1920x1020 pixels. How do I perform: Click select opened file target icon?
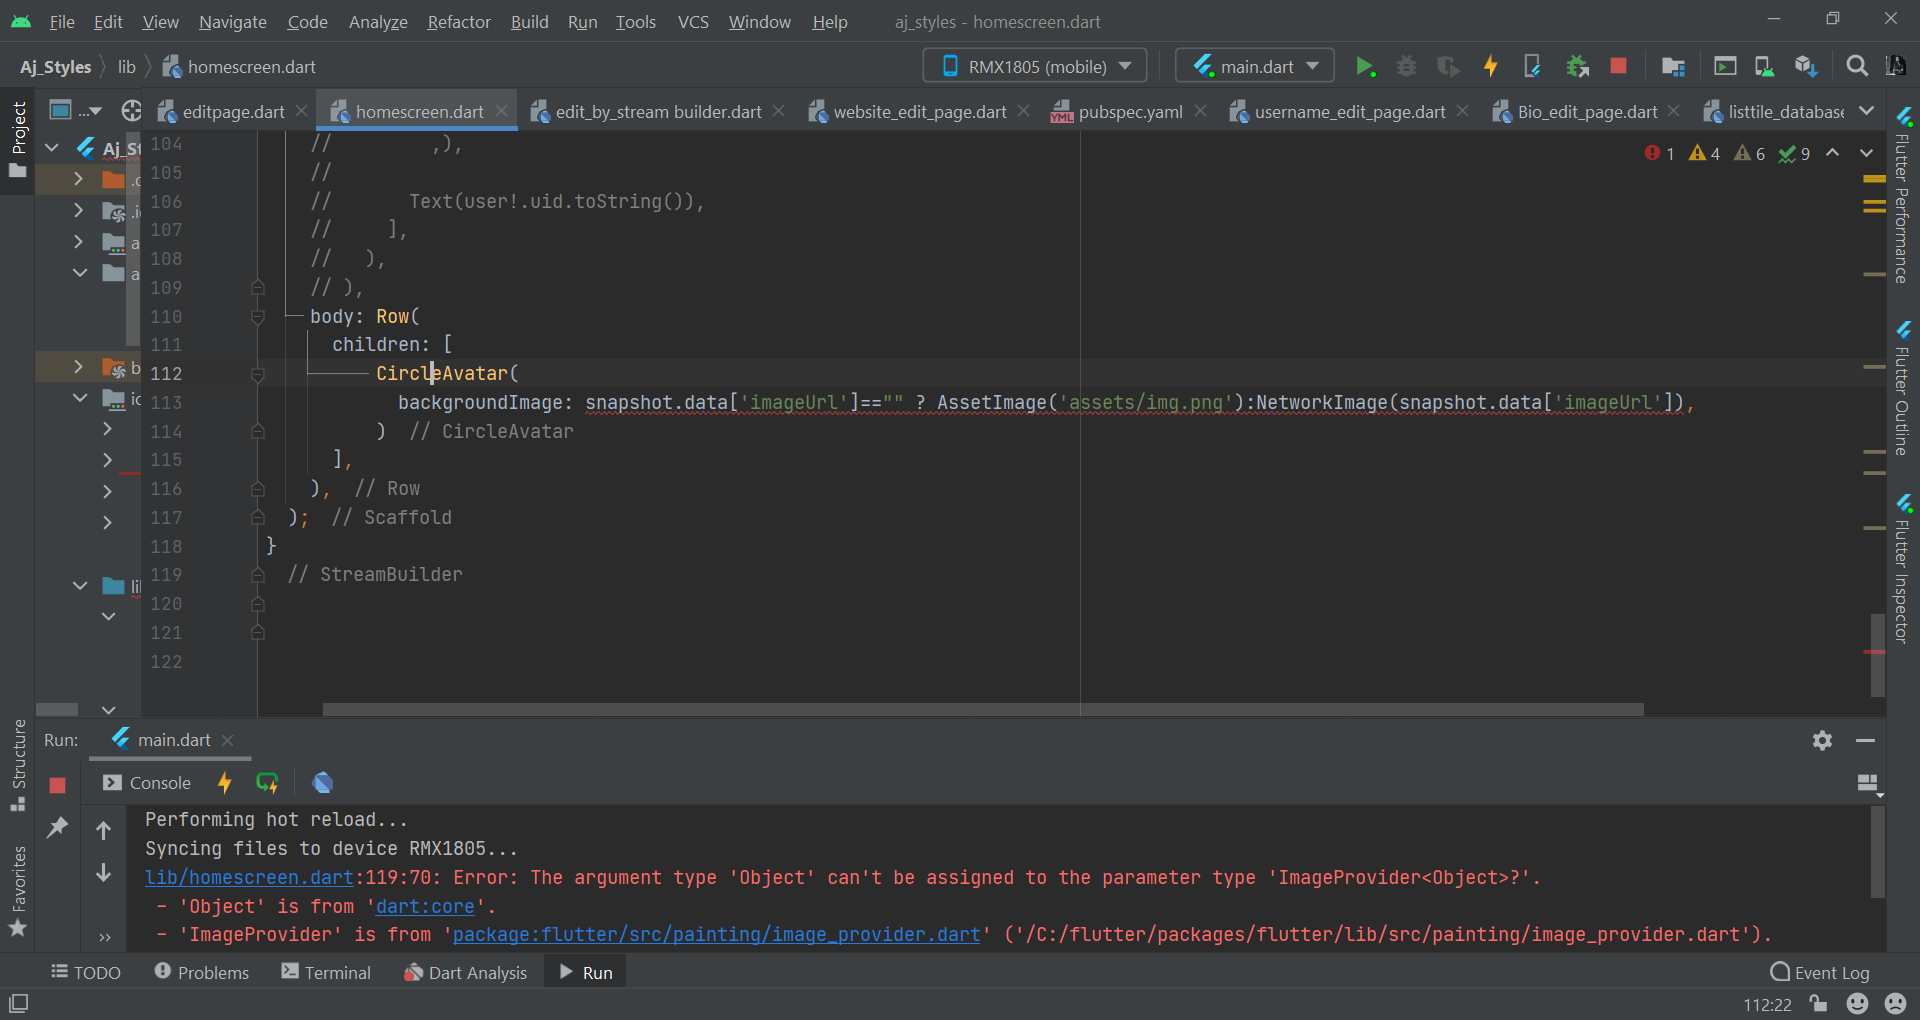pyautogui.click(x=131, y=111)
